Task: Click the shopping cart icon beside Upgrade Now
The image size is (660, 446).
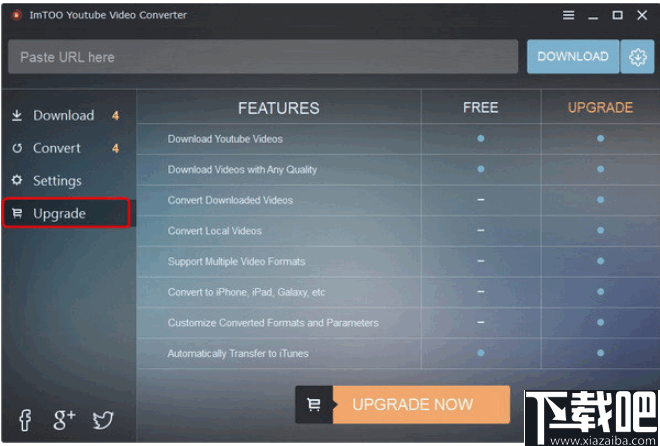Action: coord(314,405)
